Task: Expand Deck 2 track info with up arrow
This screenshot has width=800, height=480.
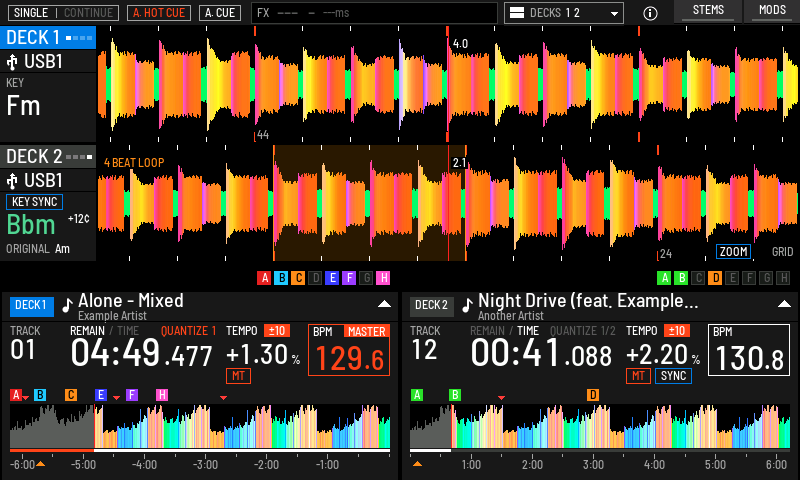Action: [784, 304]
